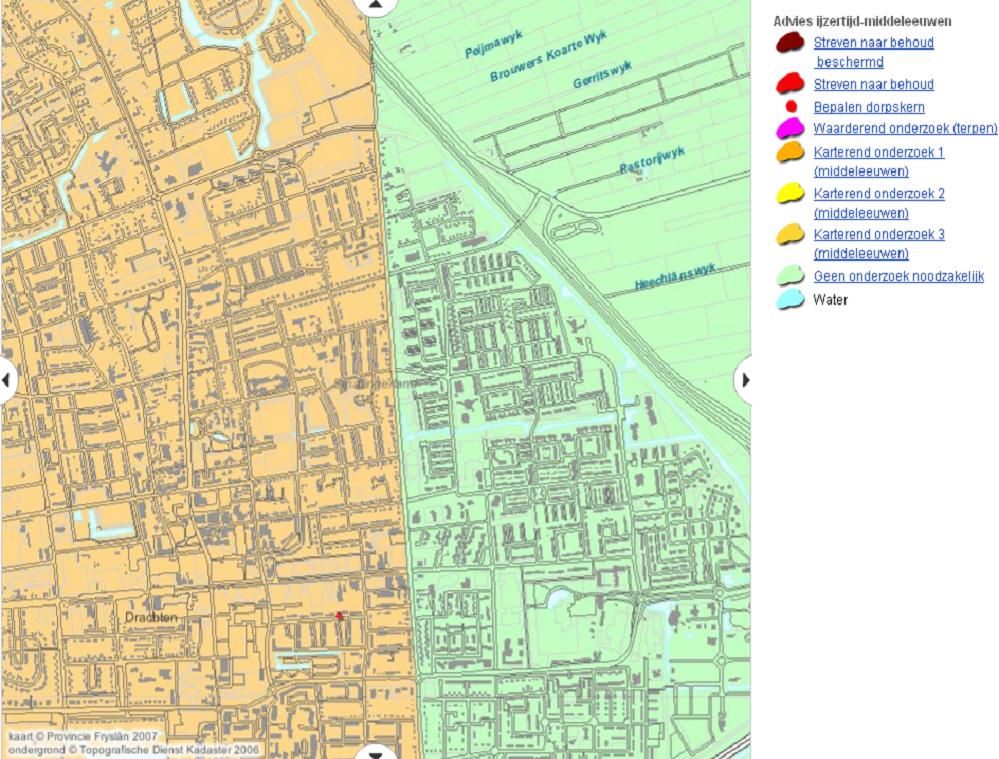The width and height of the screenshot is (999, 759).
Task: Click the orange Karterend onderzoek 1 swatch
Action: tap(791, 152)
